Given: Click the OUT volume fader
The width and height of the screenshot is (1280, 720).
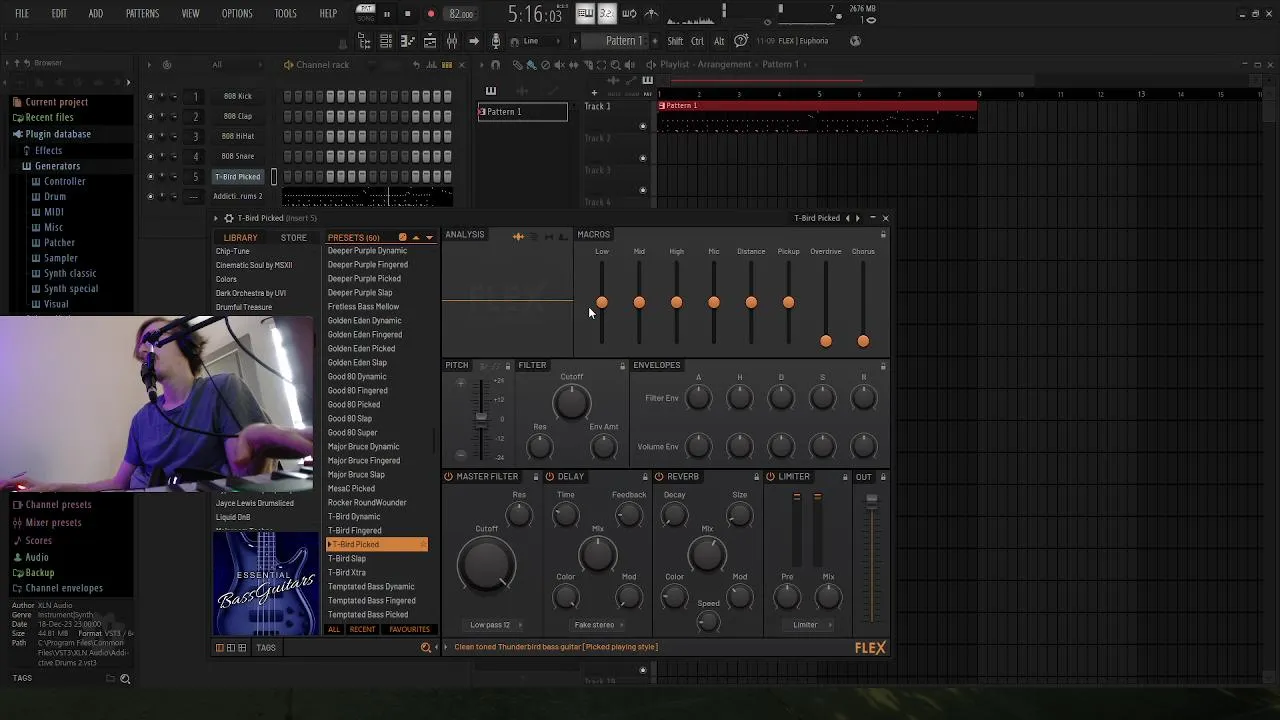Looking at the screenshot, I should click(872, 502).
